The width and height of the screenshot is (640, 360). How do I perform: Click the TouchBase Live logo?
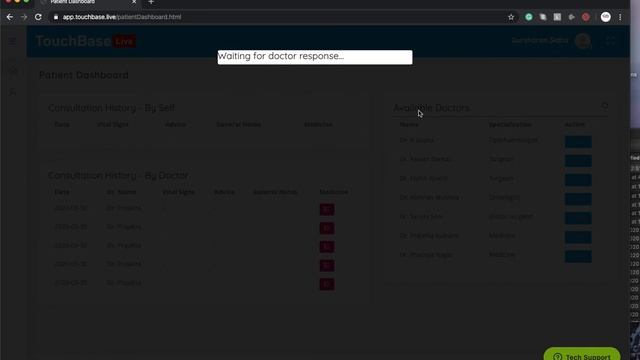[x=86, y=41]
